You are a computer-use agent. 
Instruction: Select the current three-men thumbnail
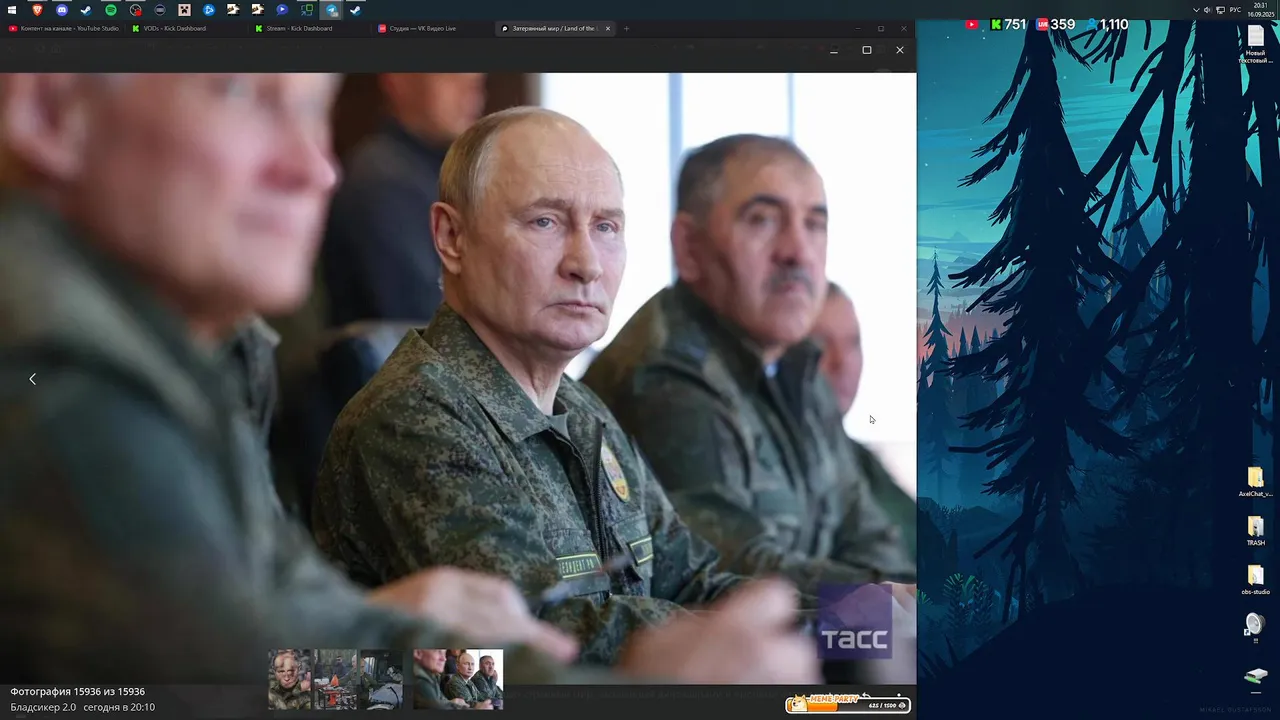458,679
